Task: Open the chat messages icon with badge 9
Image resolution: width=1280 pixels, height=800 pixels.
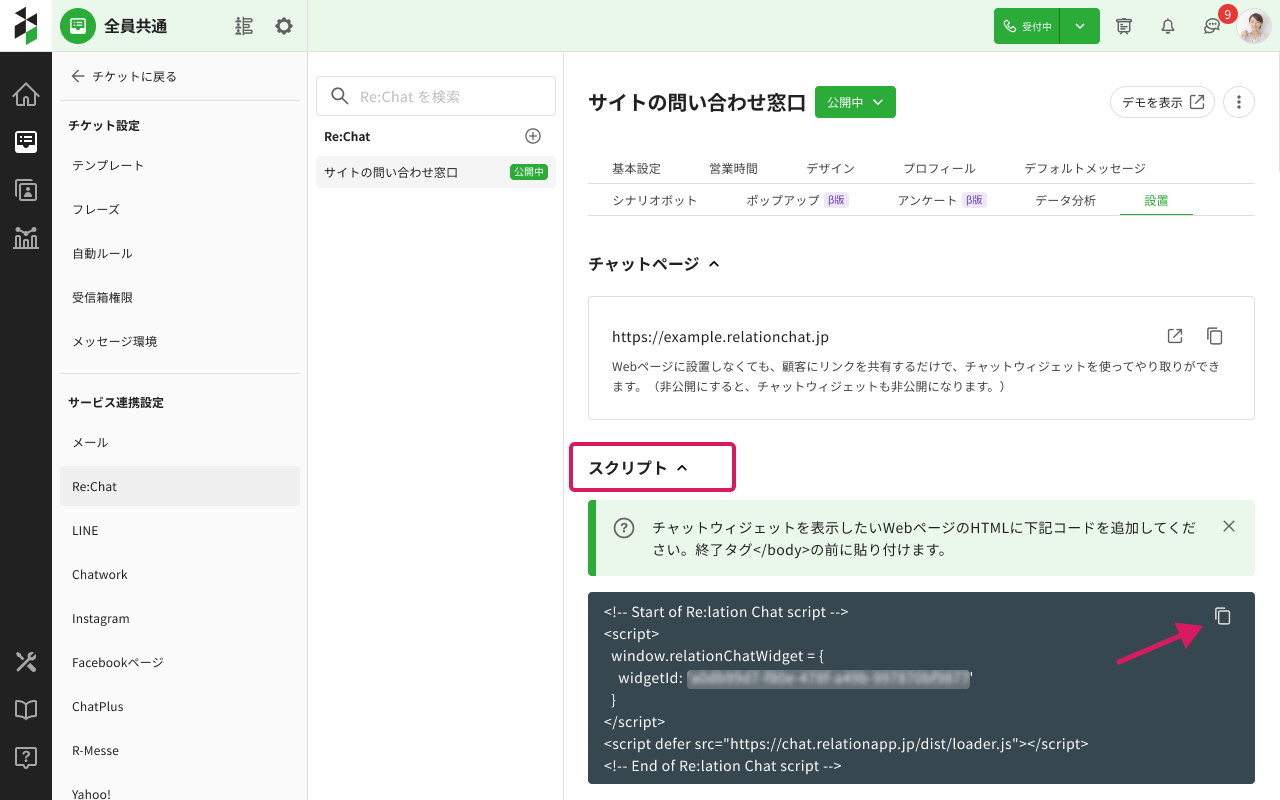Action: (1212, 26)
